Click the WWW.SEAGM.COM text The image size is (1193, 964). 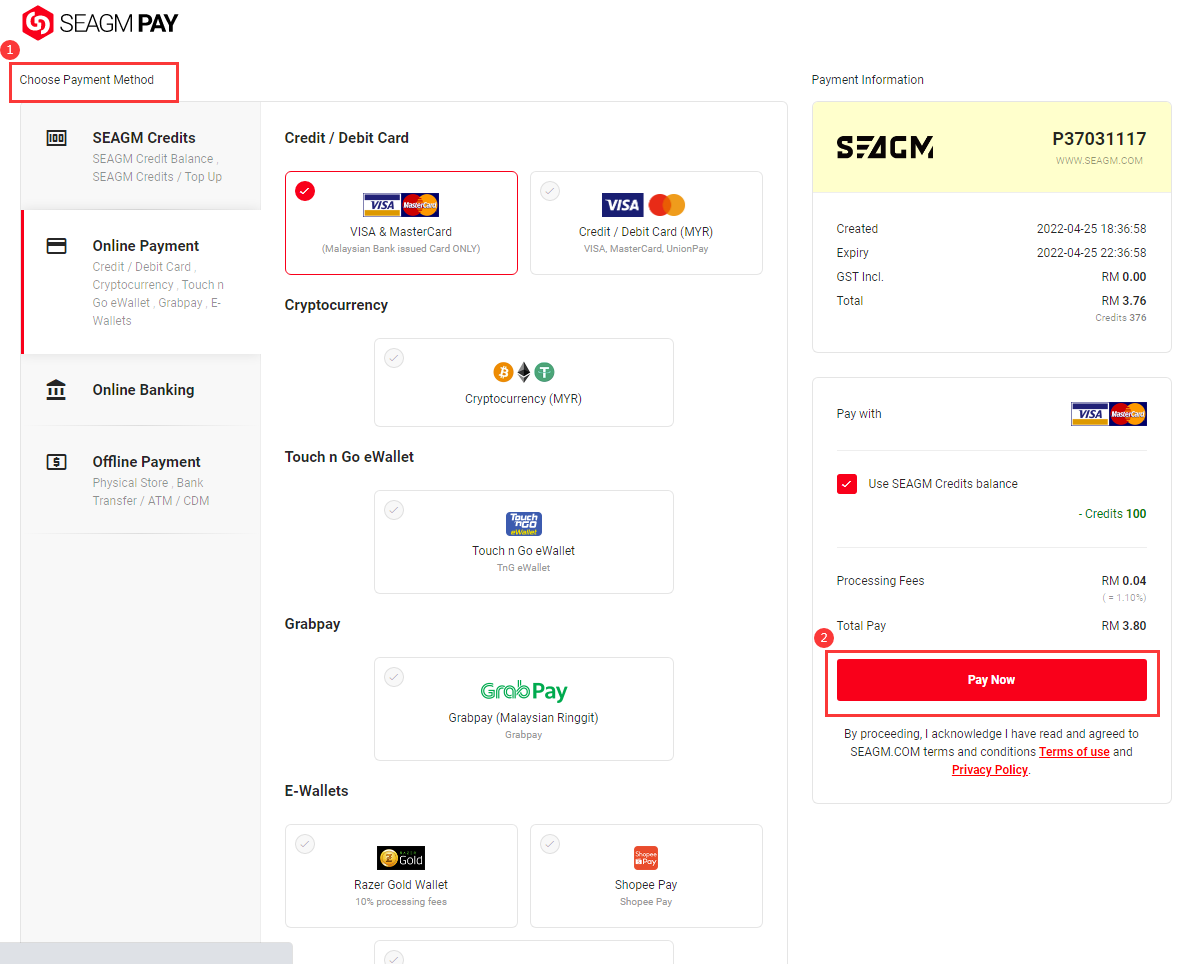point(1099,161)
